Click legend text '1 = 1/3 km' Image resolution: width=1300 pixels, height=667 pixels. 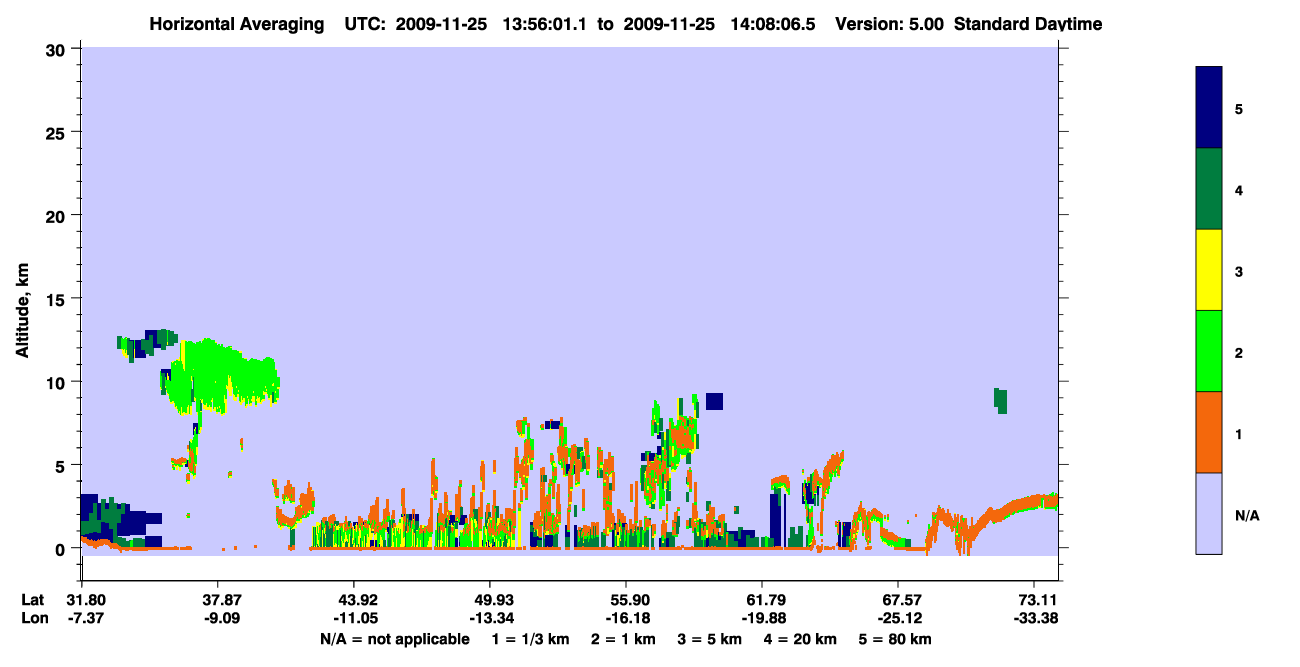[x=532, y=639]
